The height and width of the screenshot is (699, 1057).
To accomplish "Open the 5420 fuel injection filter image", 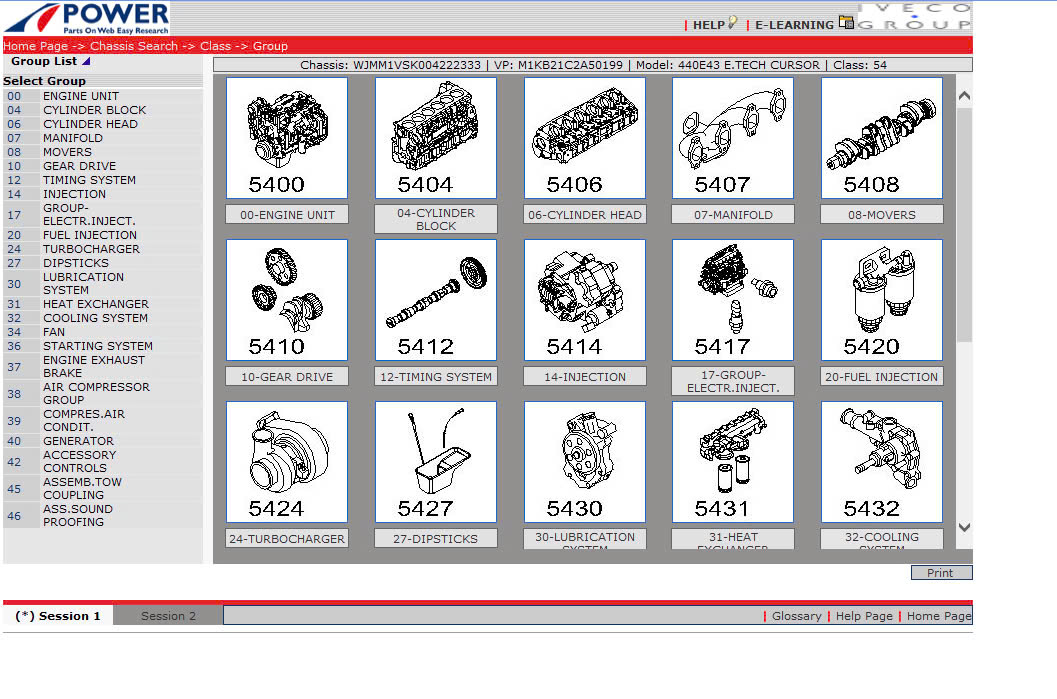I will [882, 300].
